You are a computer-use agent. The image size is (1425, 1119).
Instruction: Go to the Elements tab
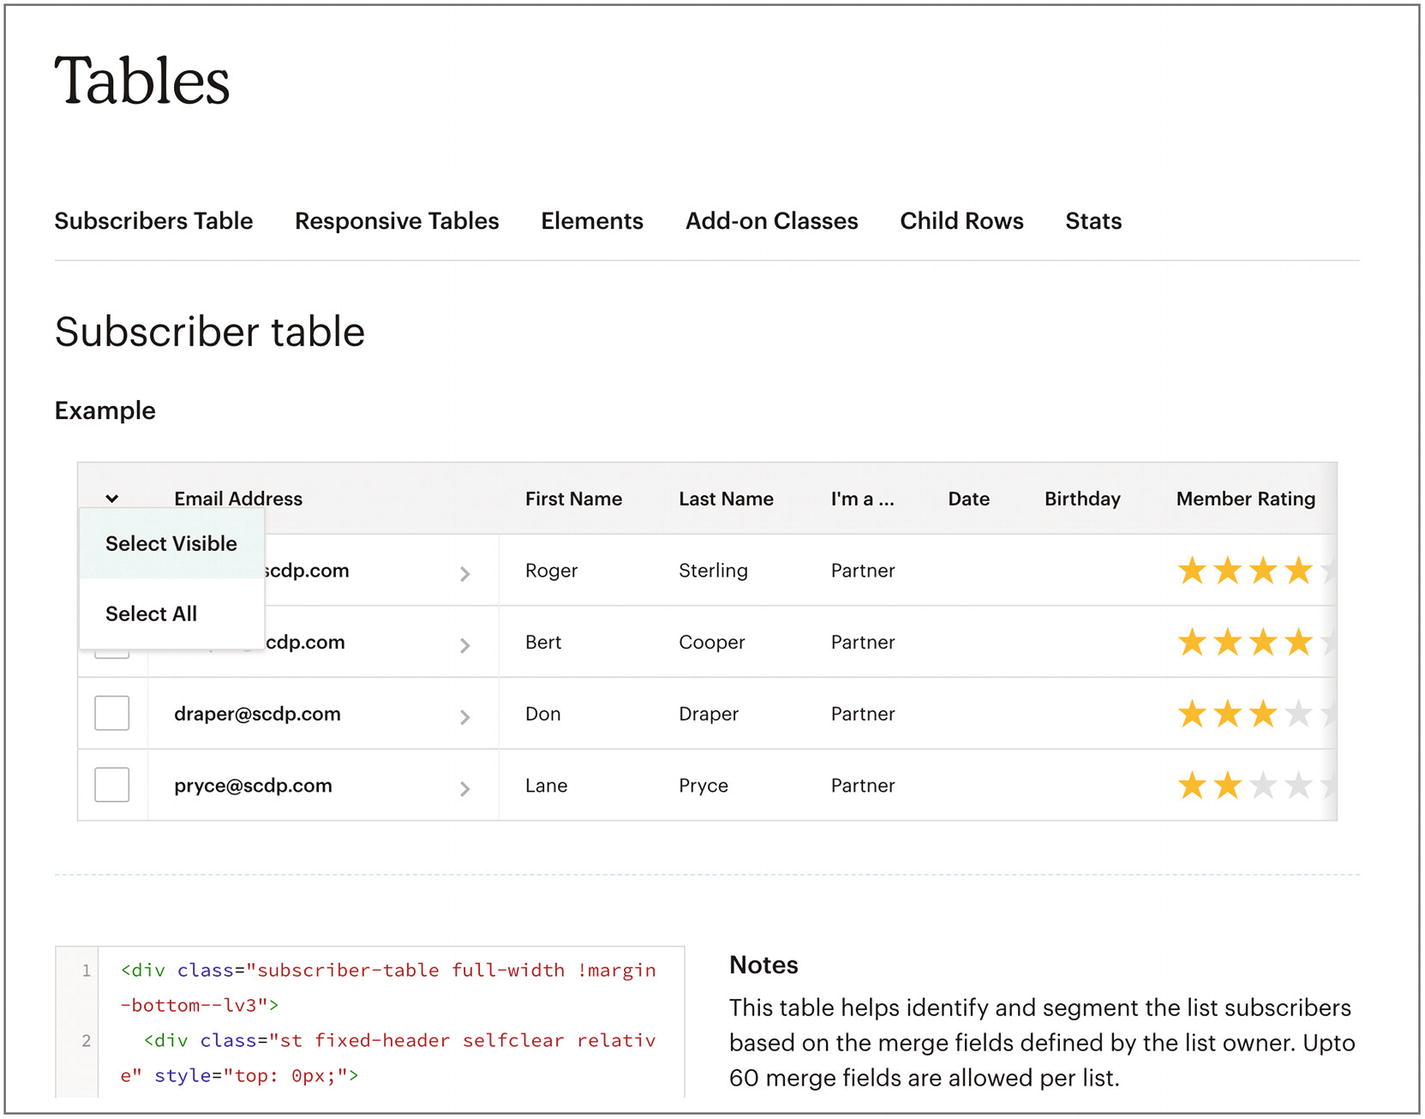[x=592, y=221]
